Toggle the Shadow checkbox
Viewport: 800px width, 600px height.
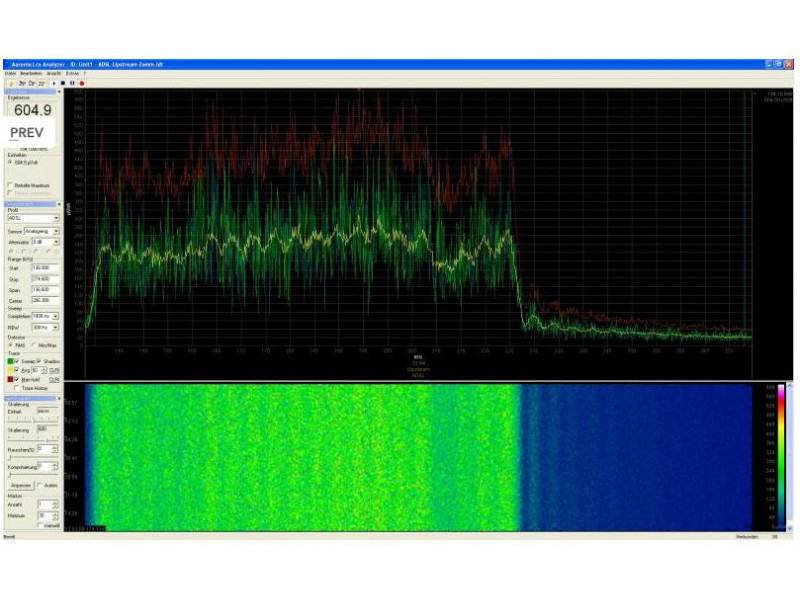click(38, 361)
